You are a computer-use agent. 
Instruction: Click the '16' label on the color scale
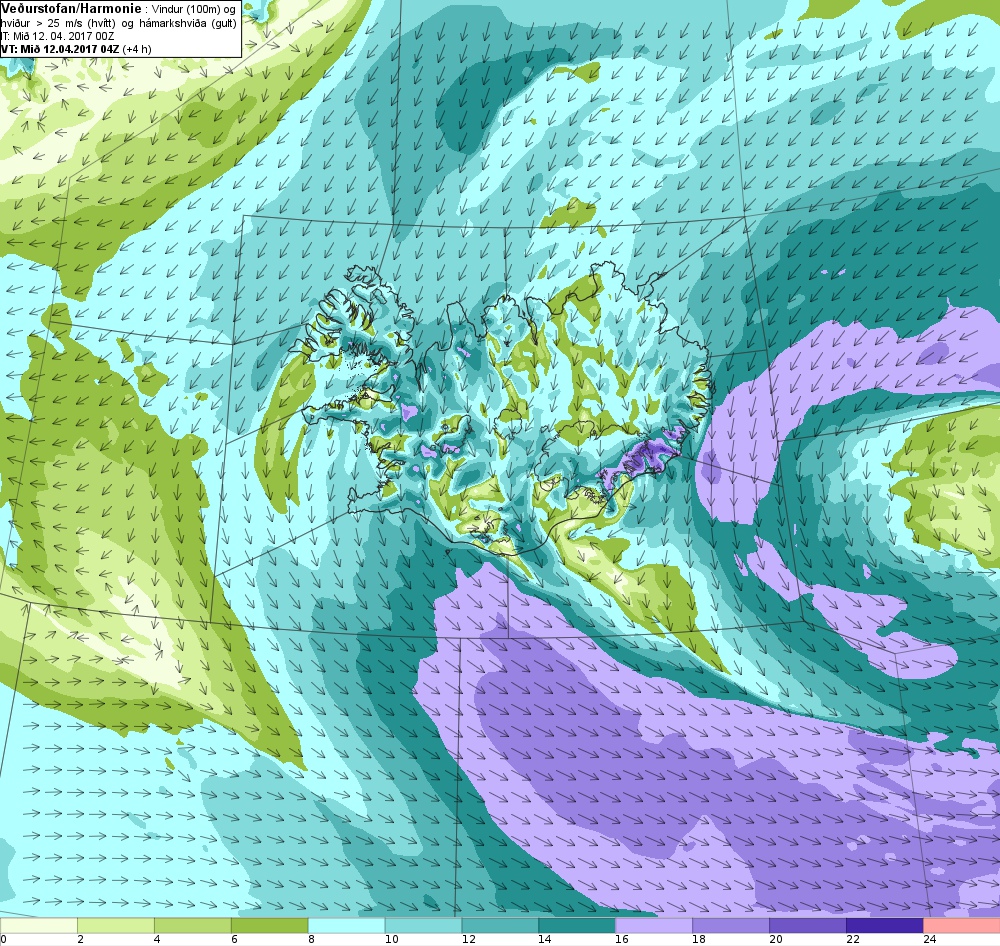click(x=622, y=940)
